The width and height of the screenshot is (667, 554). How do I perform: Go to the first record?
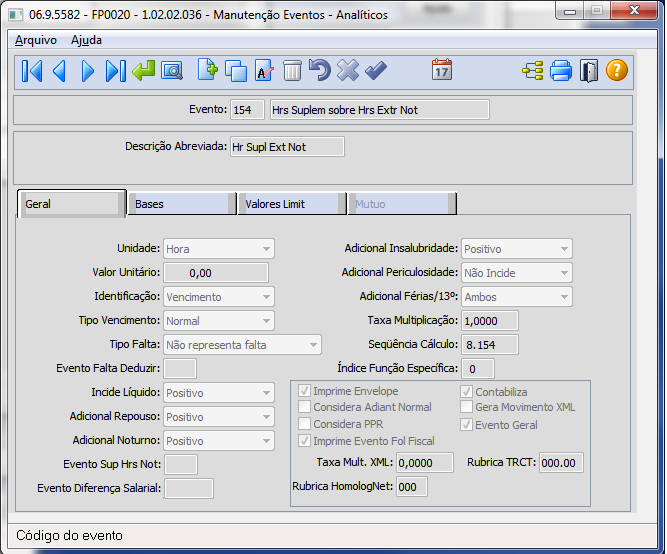point(32,71)
